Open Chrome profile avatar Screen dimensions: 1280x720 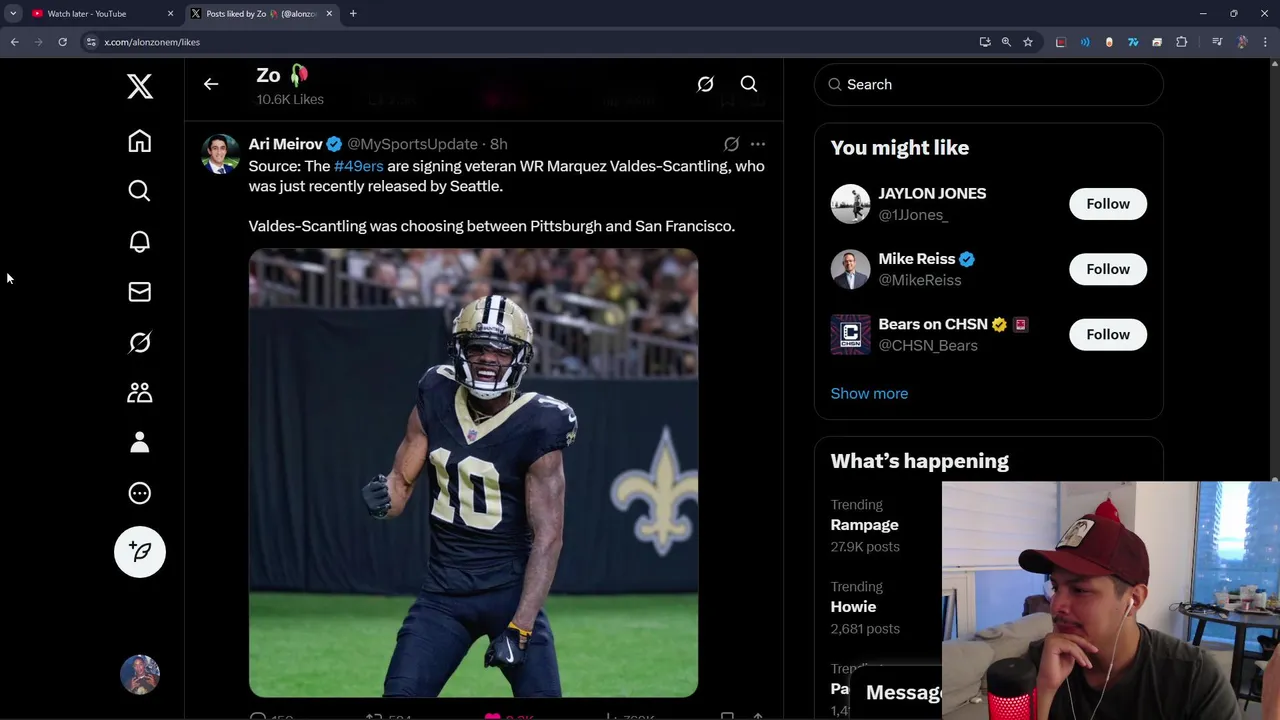1242,42
